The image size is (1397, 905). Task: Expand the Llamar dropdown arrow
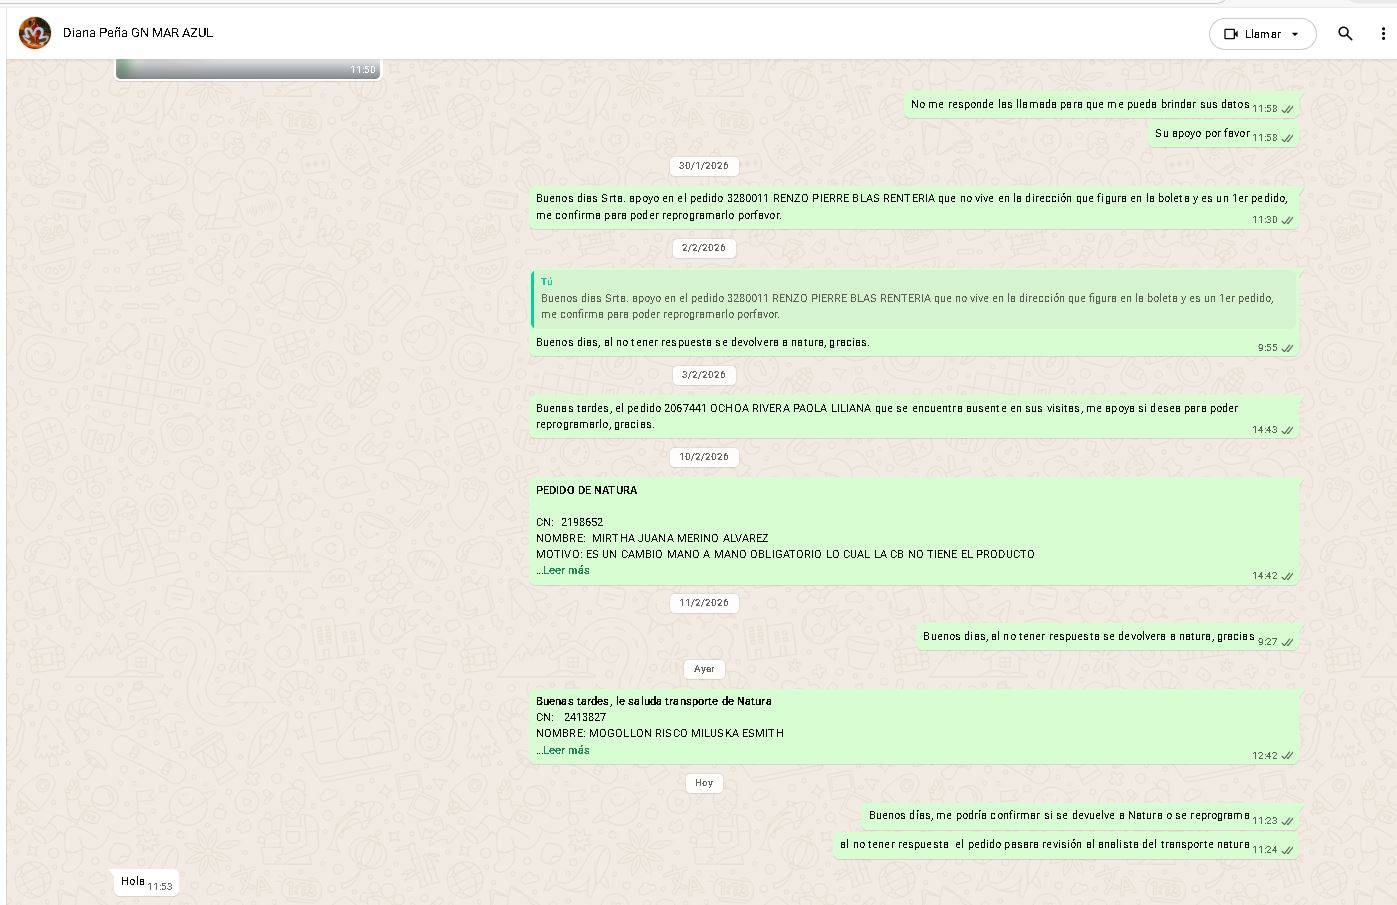click(x=1295, y=34)
